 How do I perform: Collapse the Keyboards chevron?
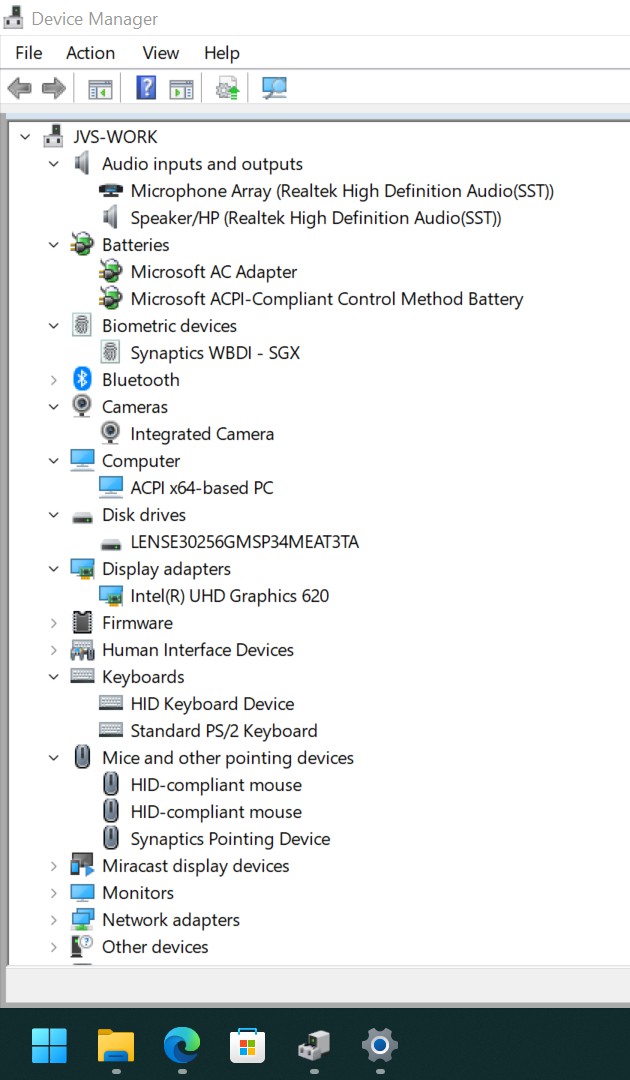[54, 676]
